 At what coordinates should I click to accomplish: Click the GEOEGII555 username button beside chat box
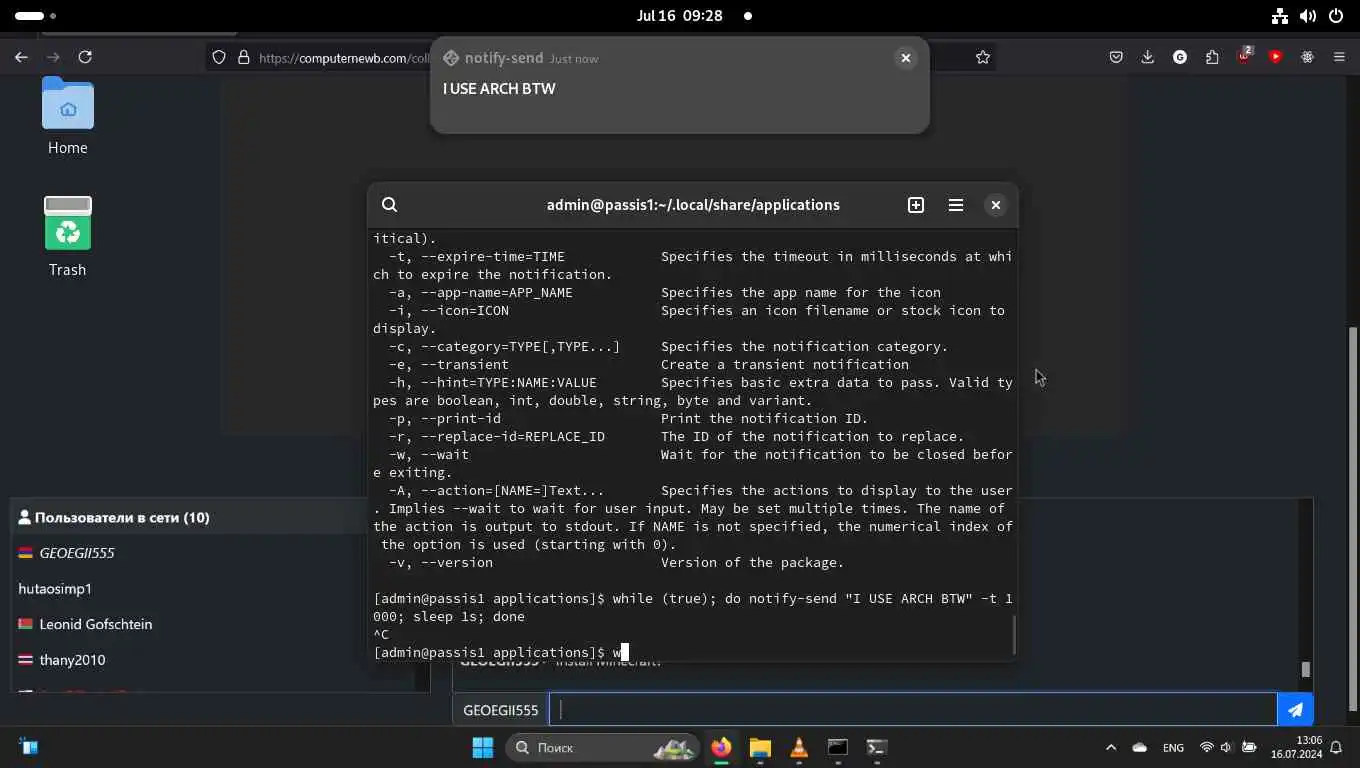point(501,709)
